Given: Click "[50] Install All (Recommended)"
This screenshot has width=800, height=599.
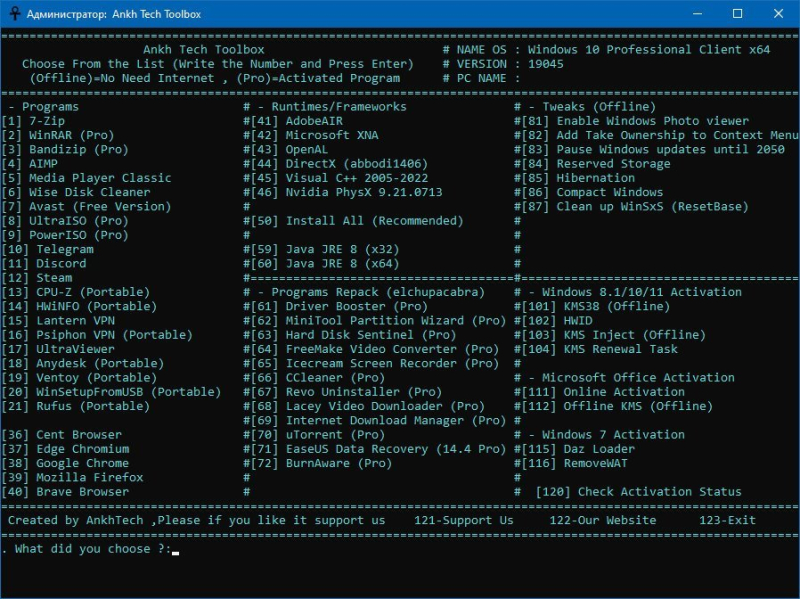Looking at the screenshot, I should pos(357,221).
